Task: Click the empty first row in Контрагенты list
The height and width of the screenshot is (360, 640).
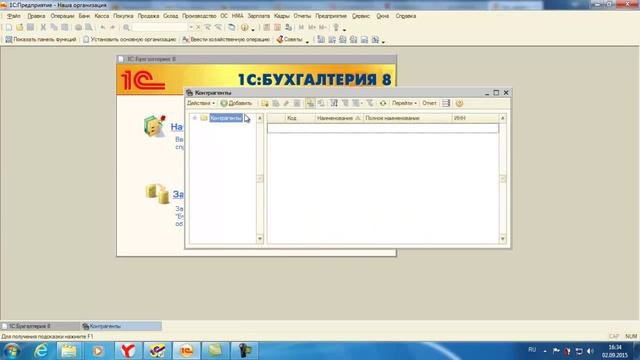Action: point(383,128)
